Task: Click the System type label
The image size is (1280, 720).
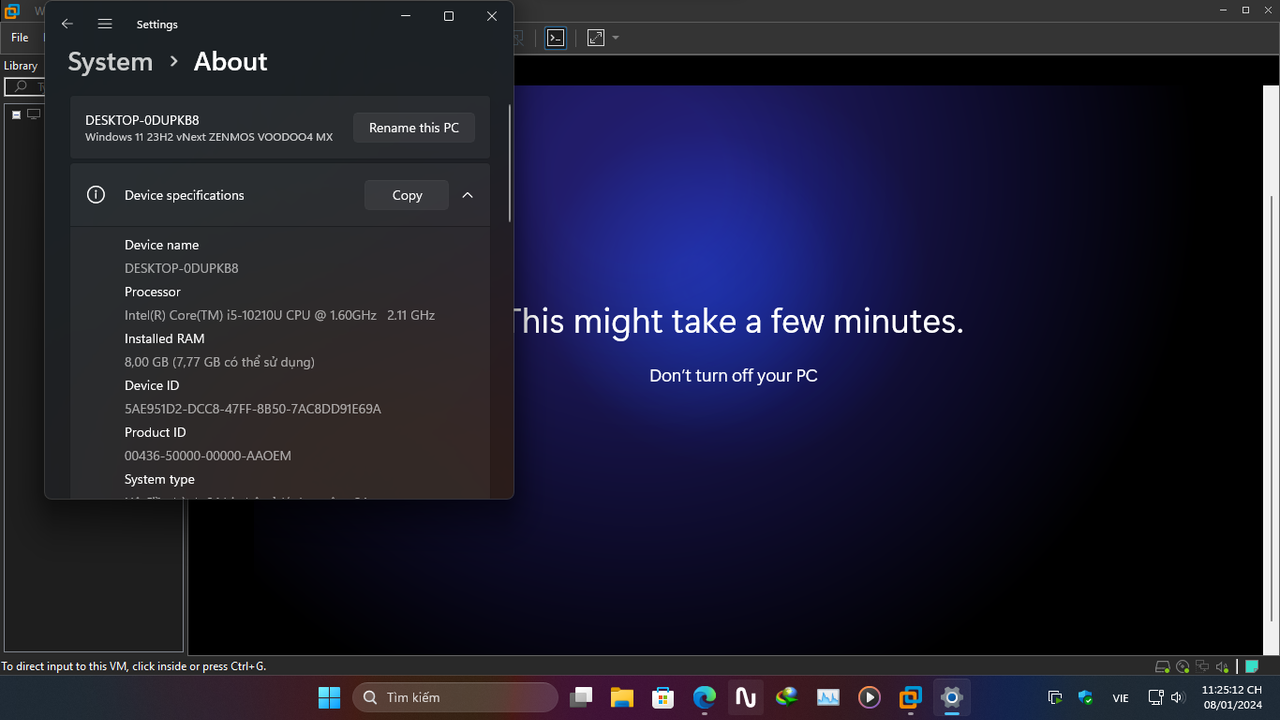Action: click(x=160, y=479)
